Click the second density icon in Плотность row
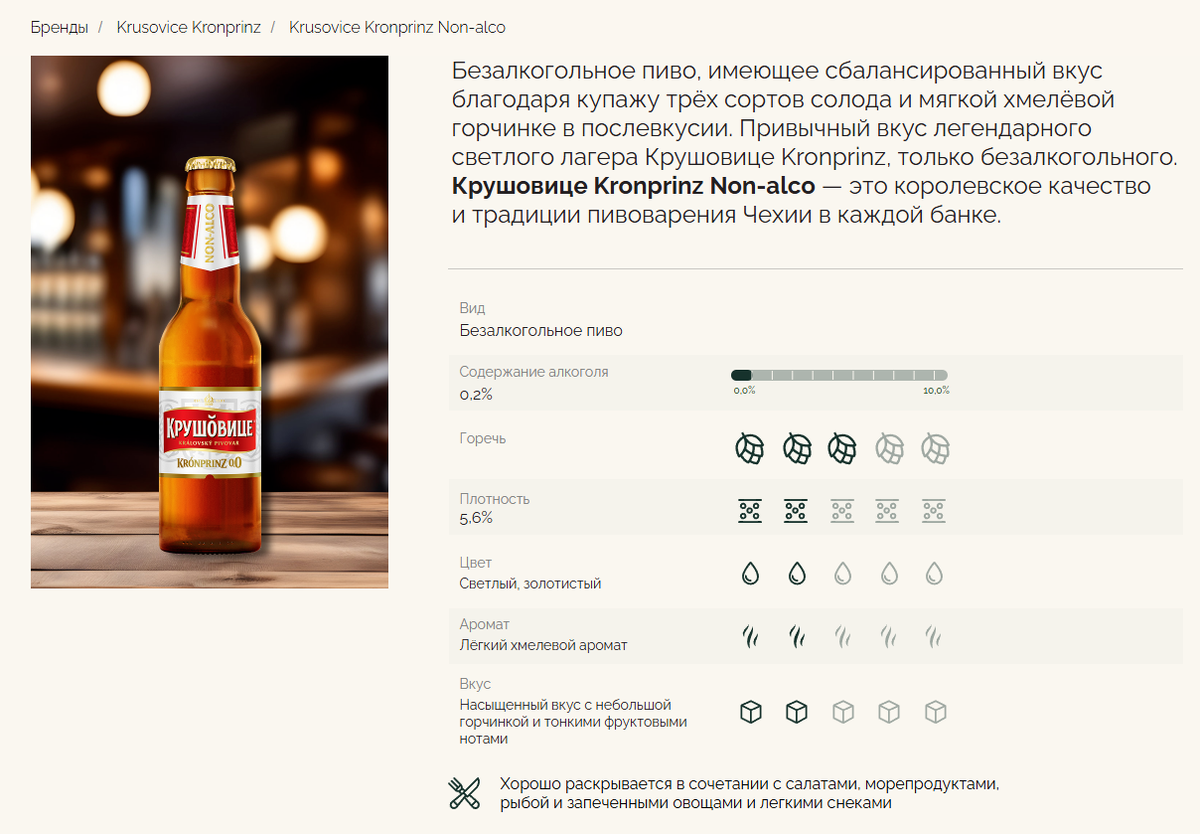The width and height of the screenshot is (1200, 834). click(796, 510)
